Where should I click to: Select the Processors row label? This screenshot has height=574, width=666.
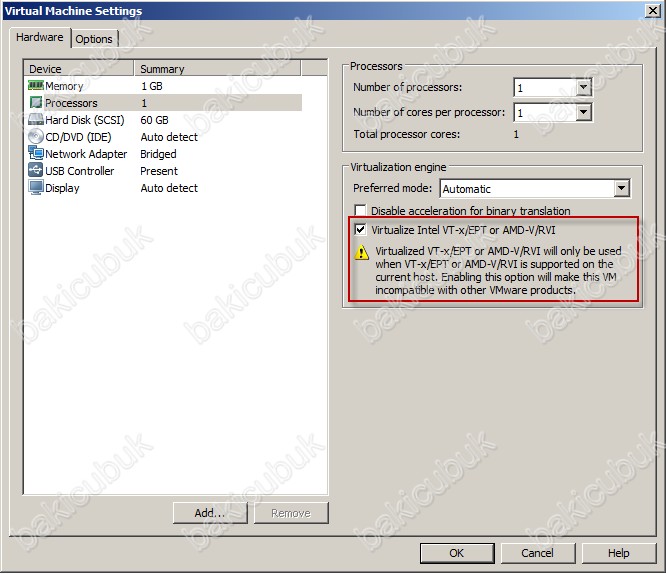71,103
